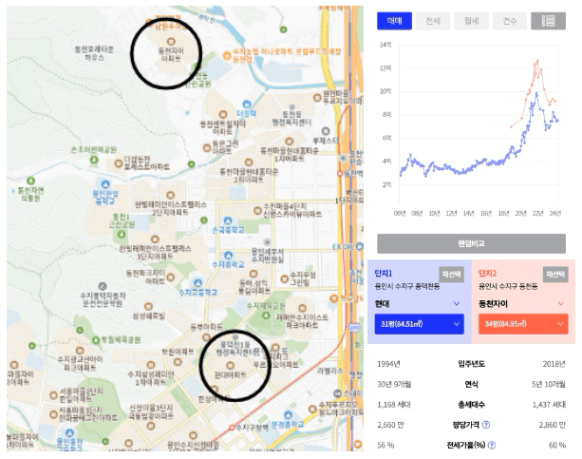Click 동천마을현대홈타운 2차아파트 marker
The image size is (582, 459).
click(x=249, y=162)
